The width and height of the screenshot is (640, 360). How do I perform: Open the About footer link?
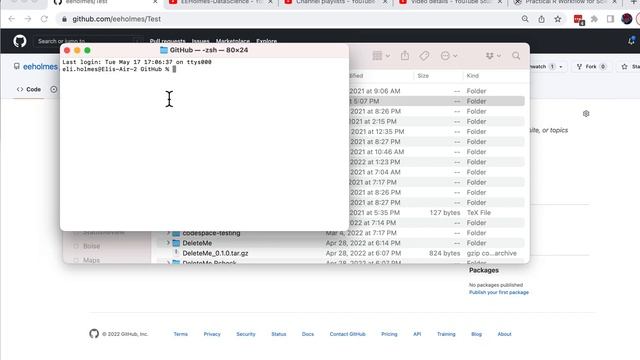[504, 334]
